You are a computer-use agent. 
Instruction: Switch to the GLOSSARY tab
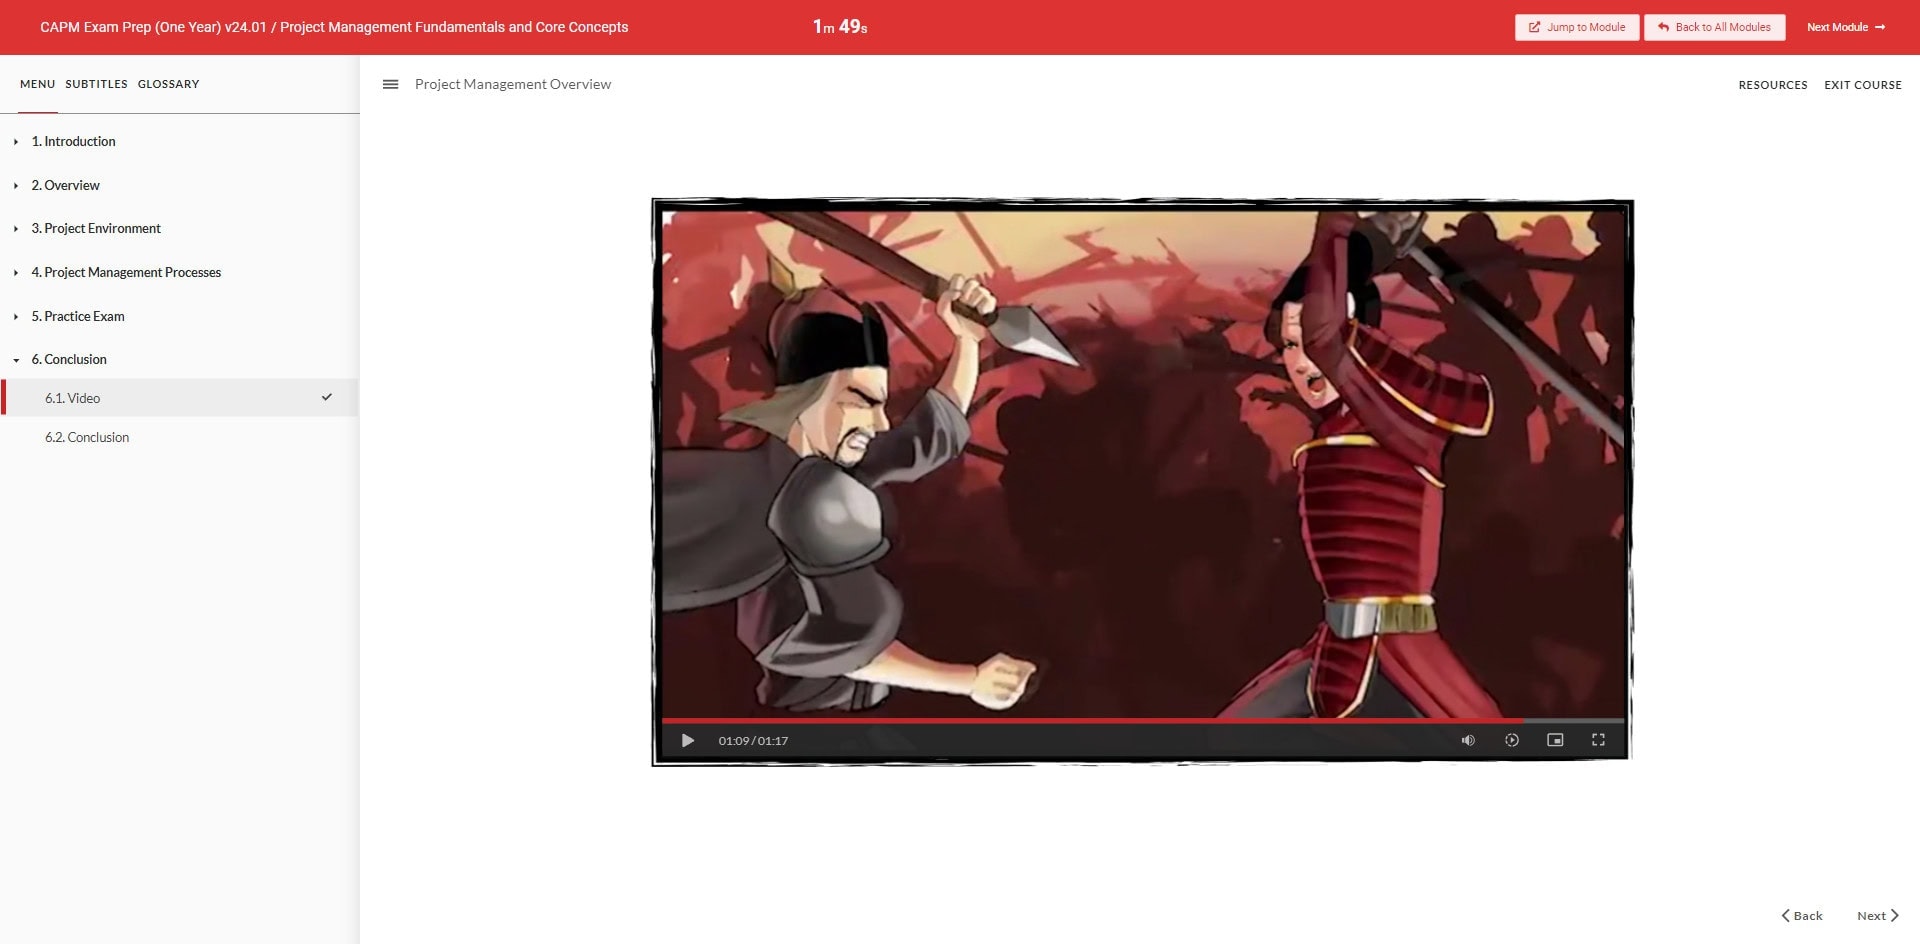168,85
